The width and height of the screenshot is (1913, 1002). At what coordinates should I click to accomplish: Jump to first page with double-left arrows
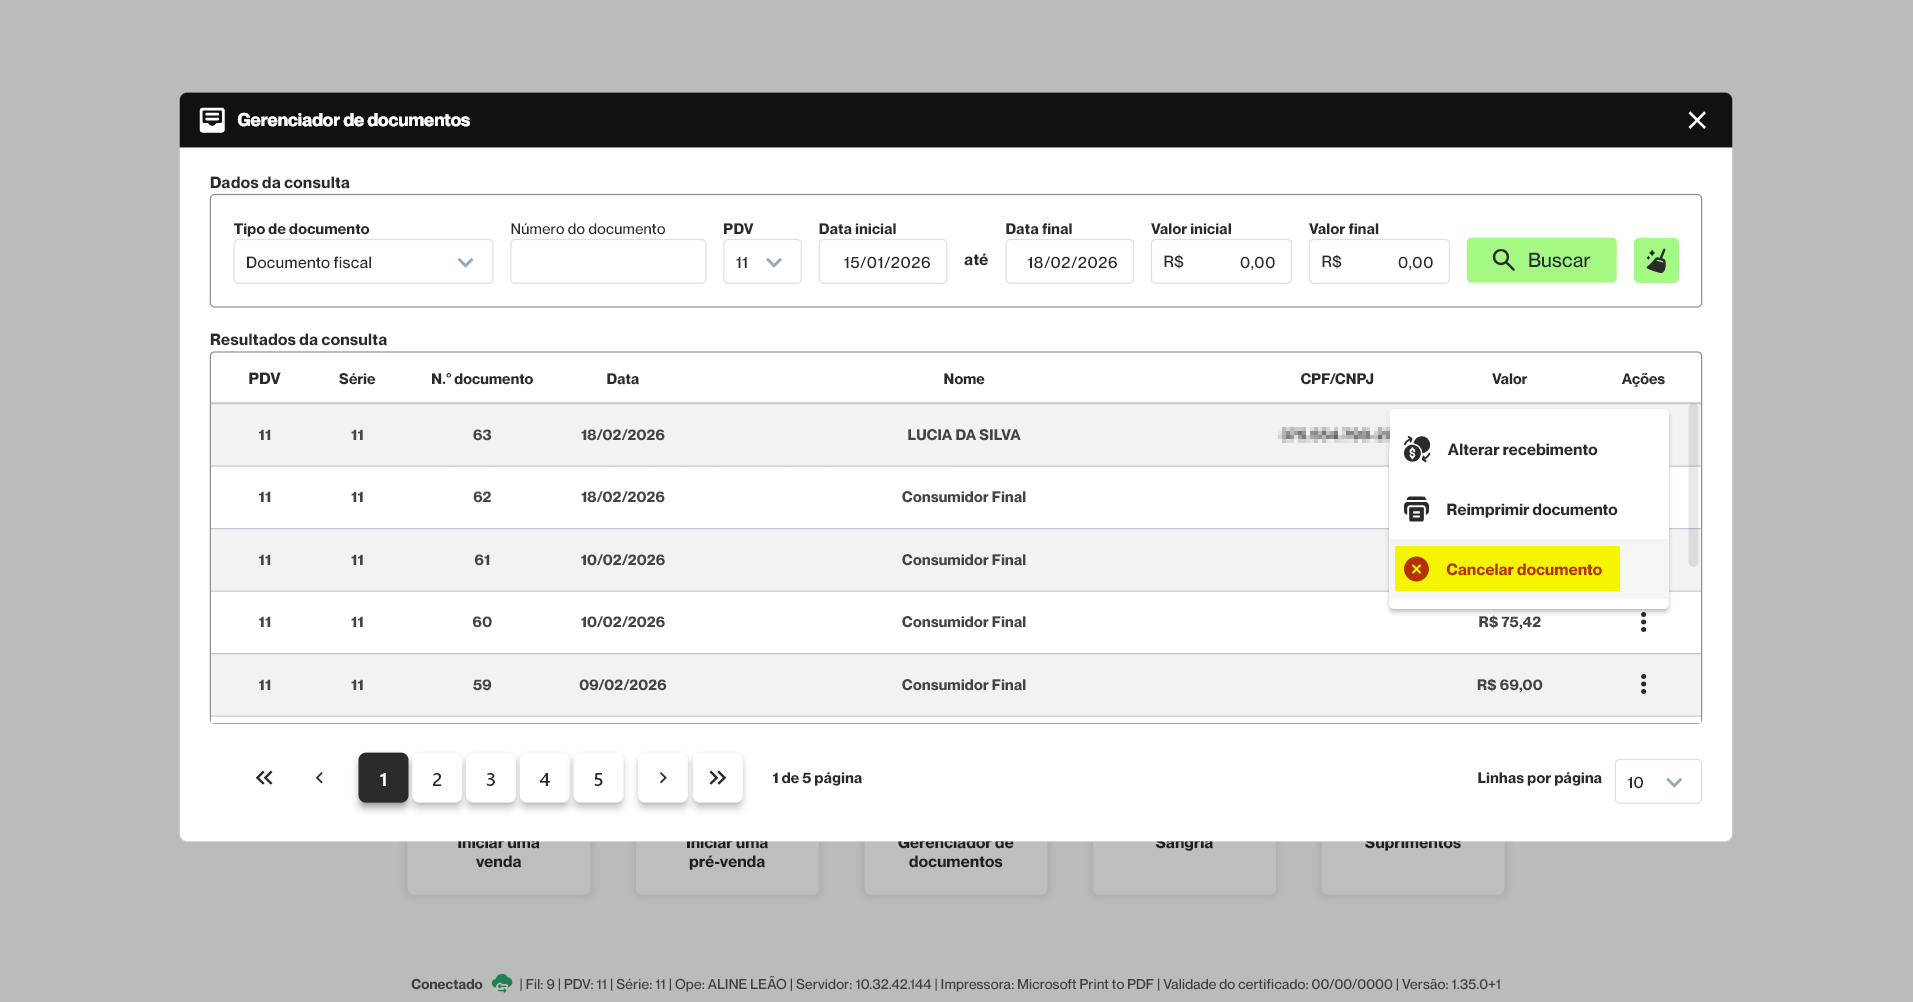[x=264, y=778]
